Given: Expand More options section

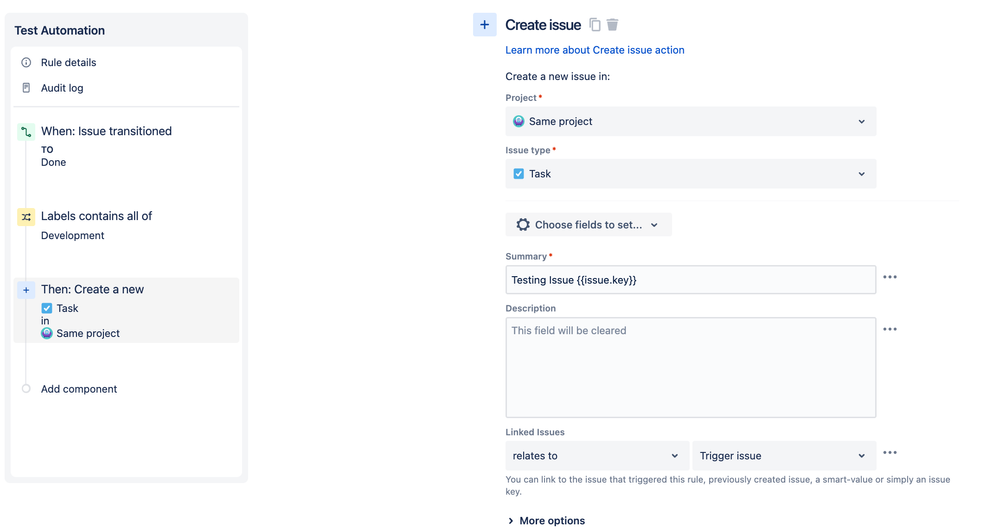Looking at the screenshot, I should 545,521.
